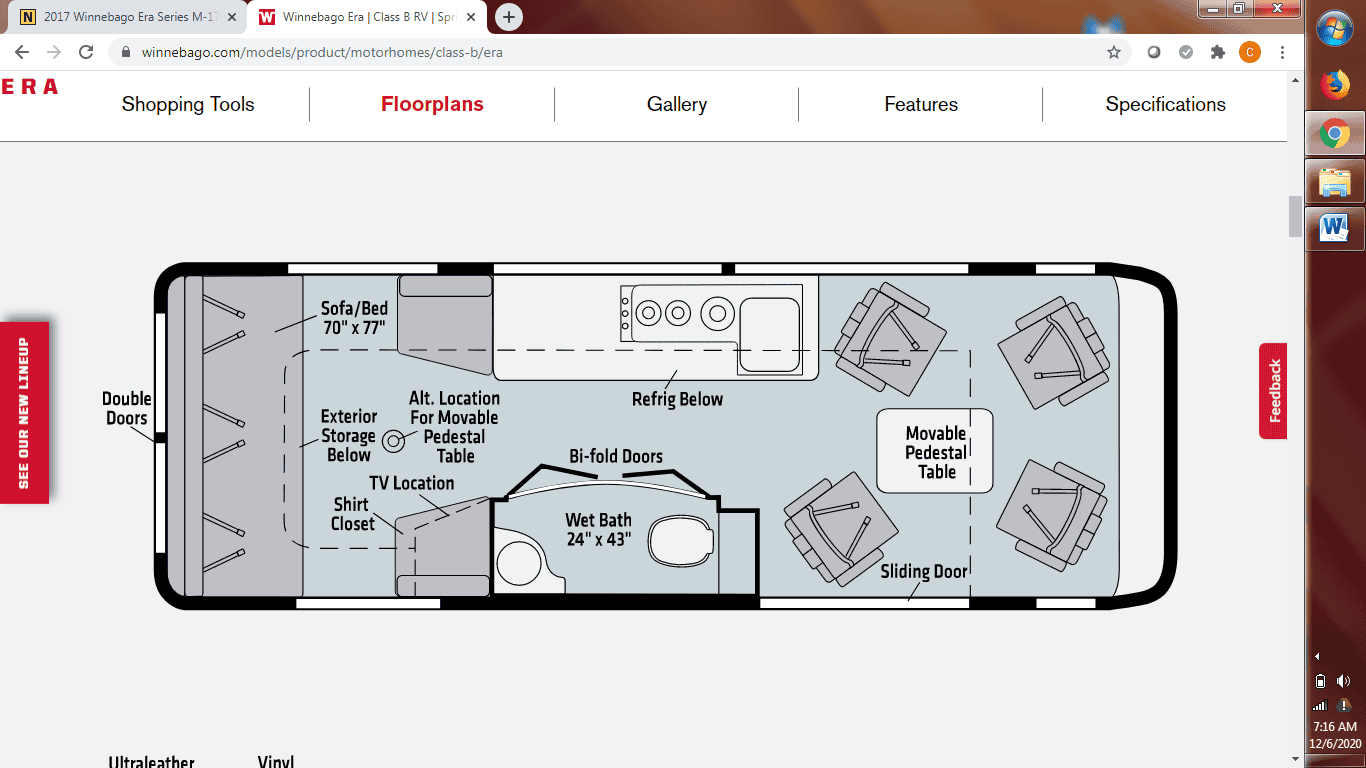
Task: Click the Vinyl option text
Action: 276,762
